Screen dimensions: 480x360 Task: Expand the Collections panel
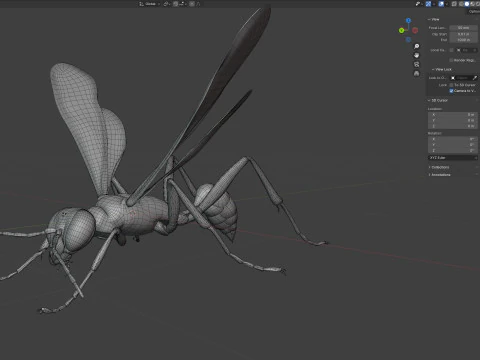click(439, 167)
